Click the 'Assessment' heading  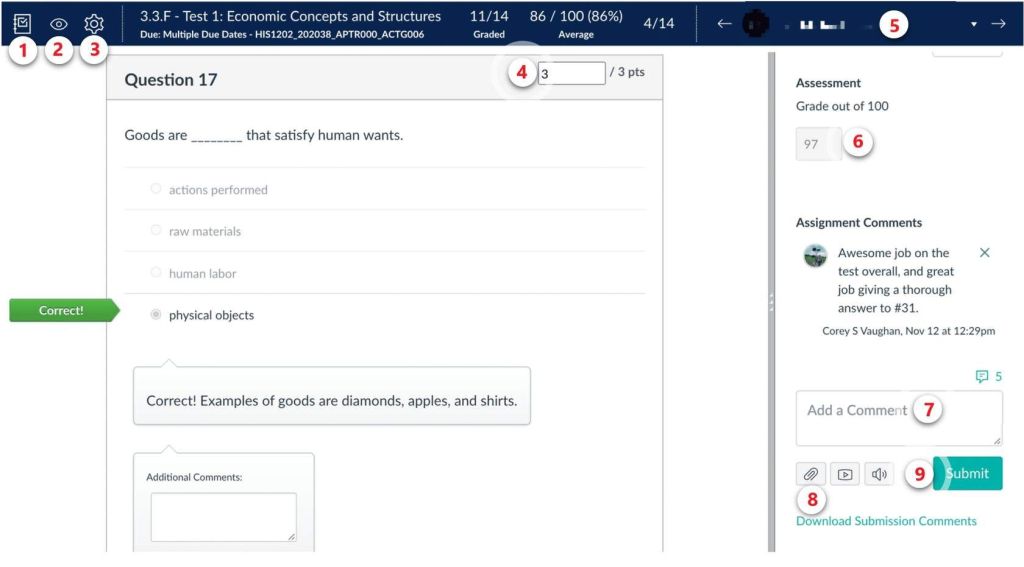click(828, 83)
